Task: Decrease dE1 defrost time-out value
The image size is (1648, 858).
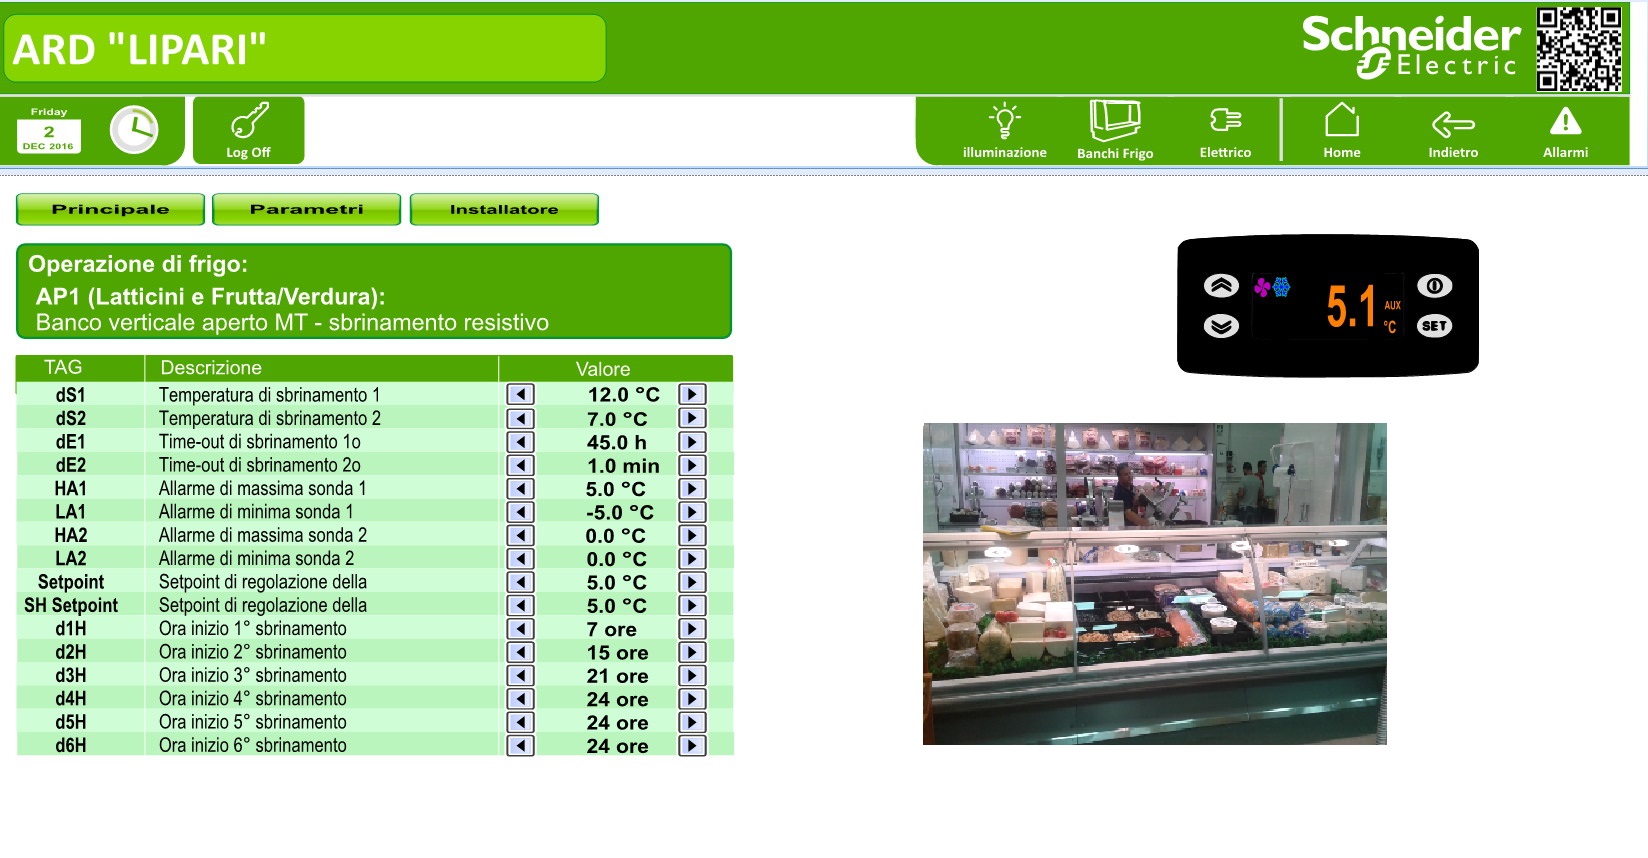Action: click(x=520, y=442)
